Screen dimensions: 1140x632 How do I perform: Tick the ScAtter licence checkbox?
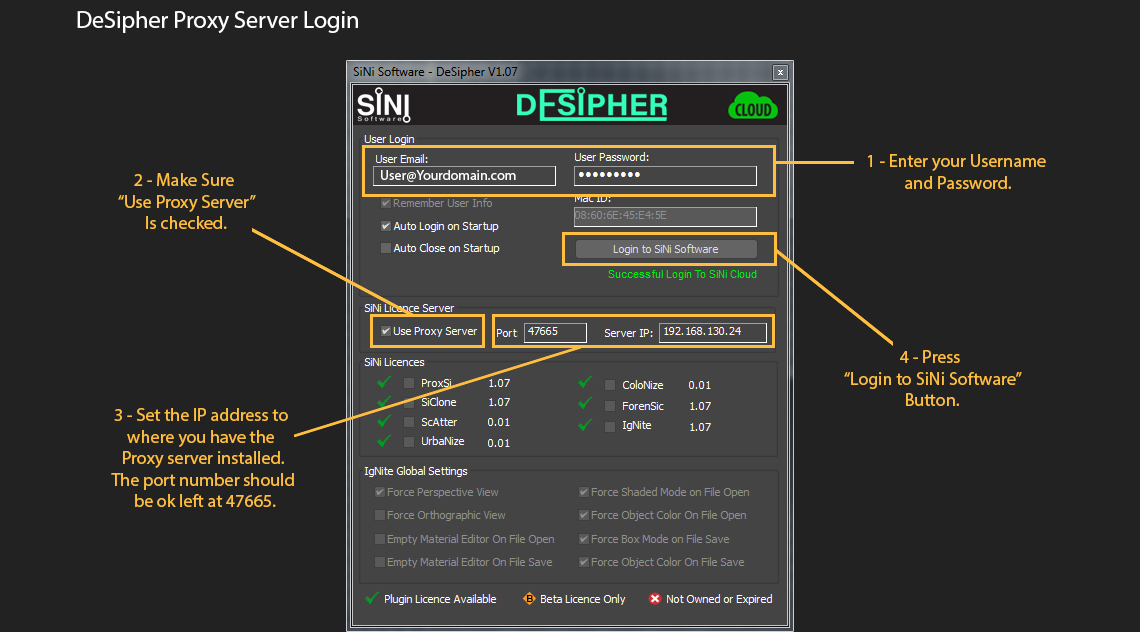click(x=409, y=422)
